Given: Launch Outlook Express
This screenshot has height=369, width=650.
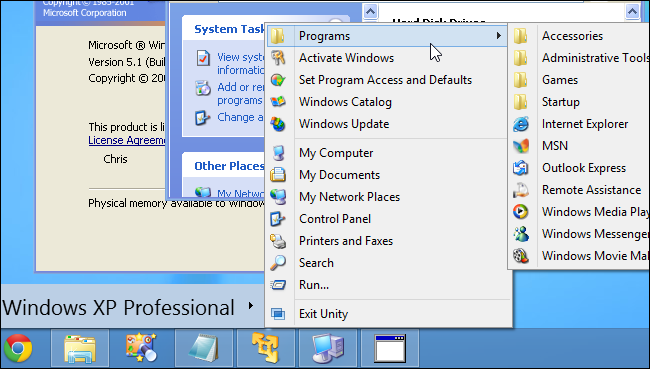Looking at the screenshot, I should [584, 168].
